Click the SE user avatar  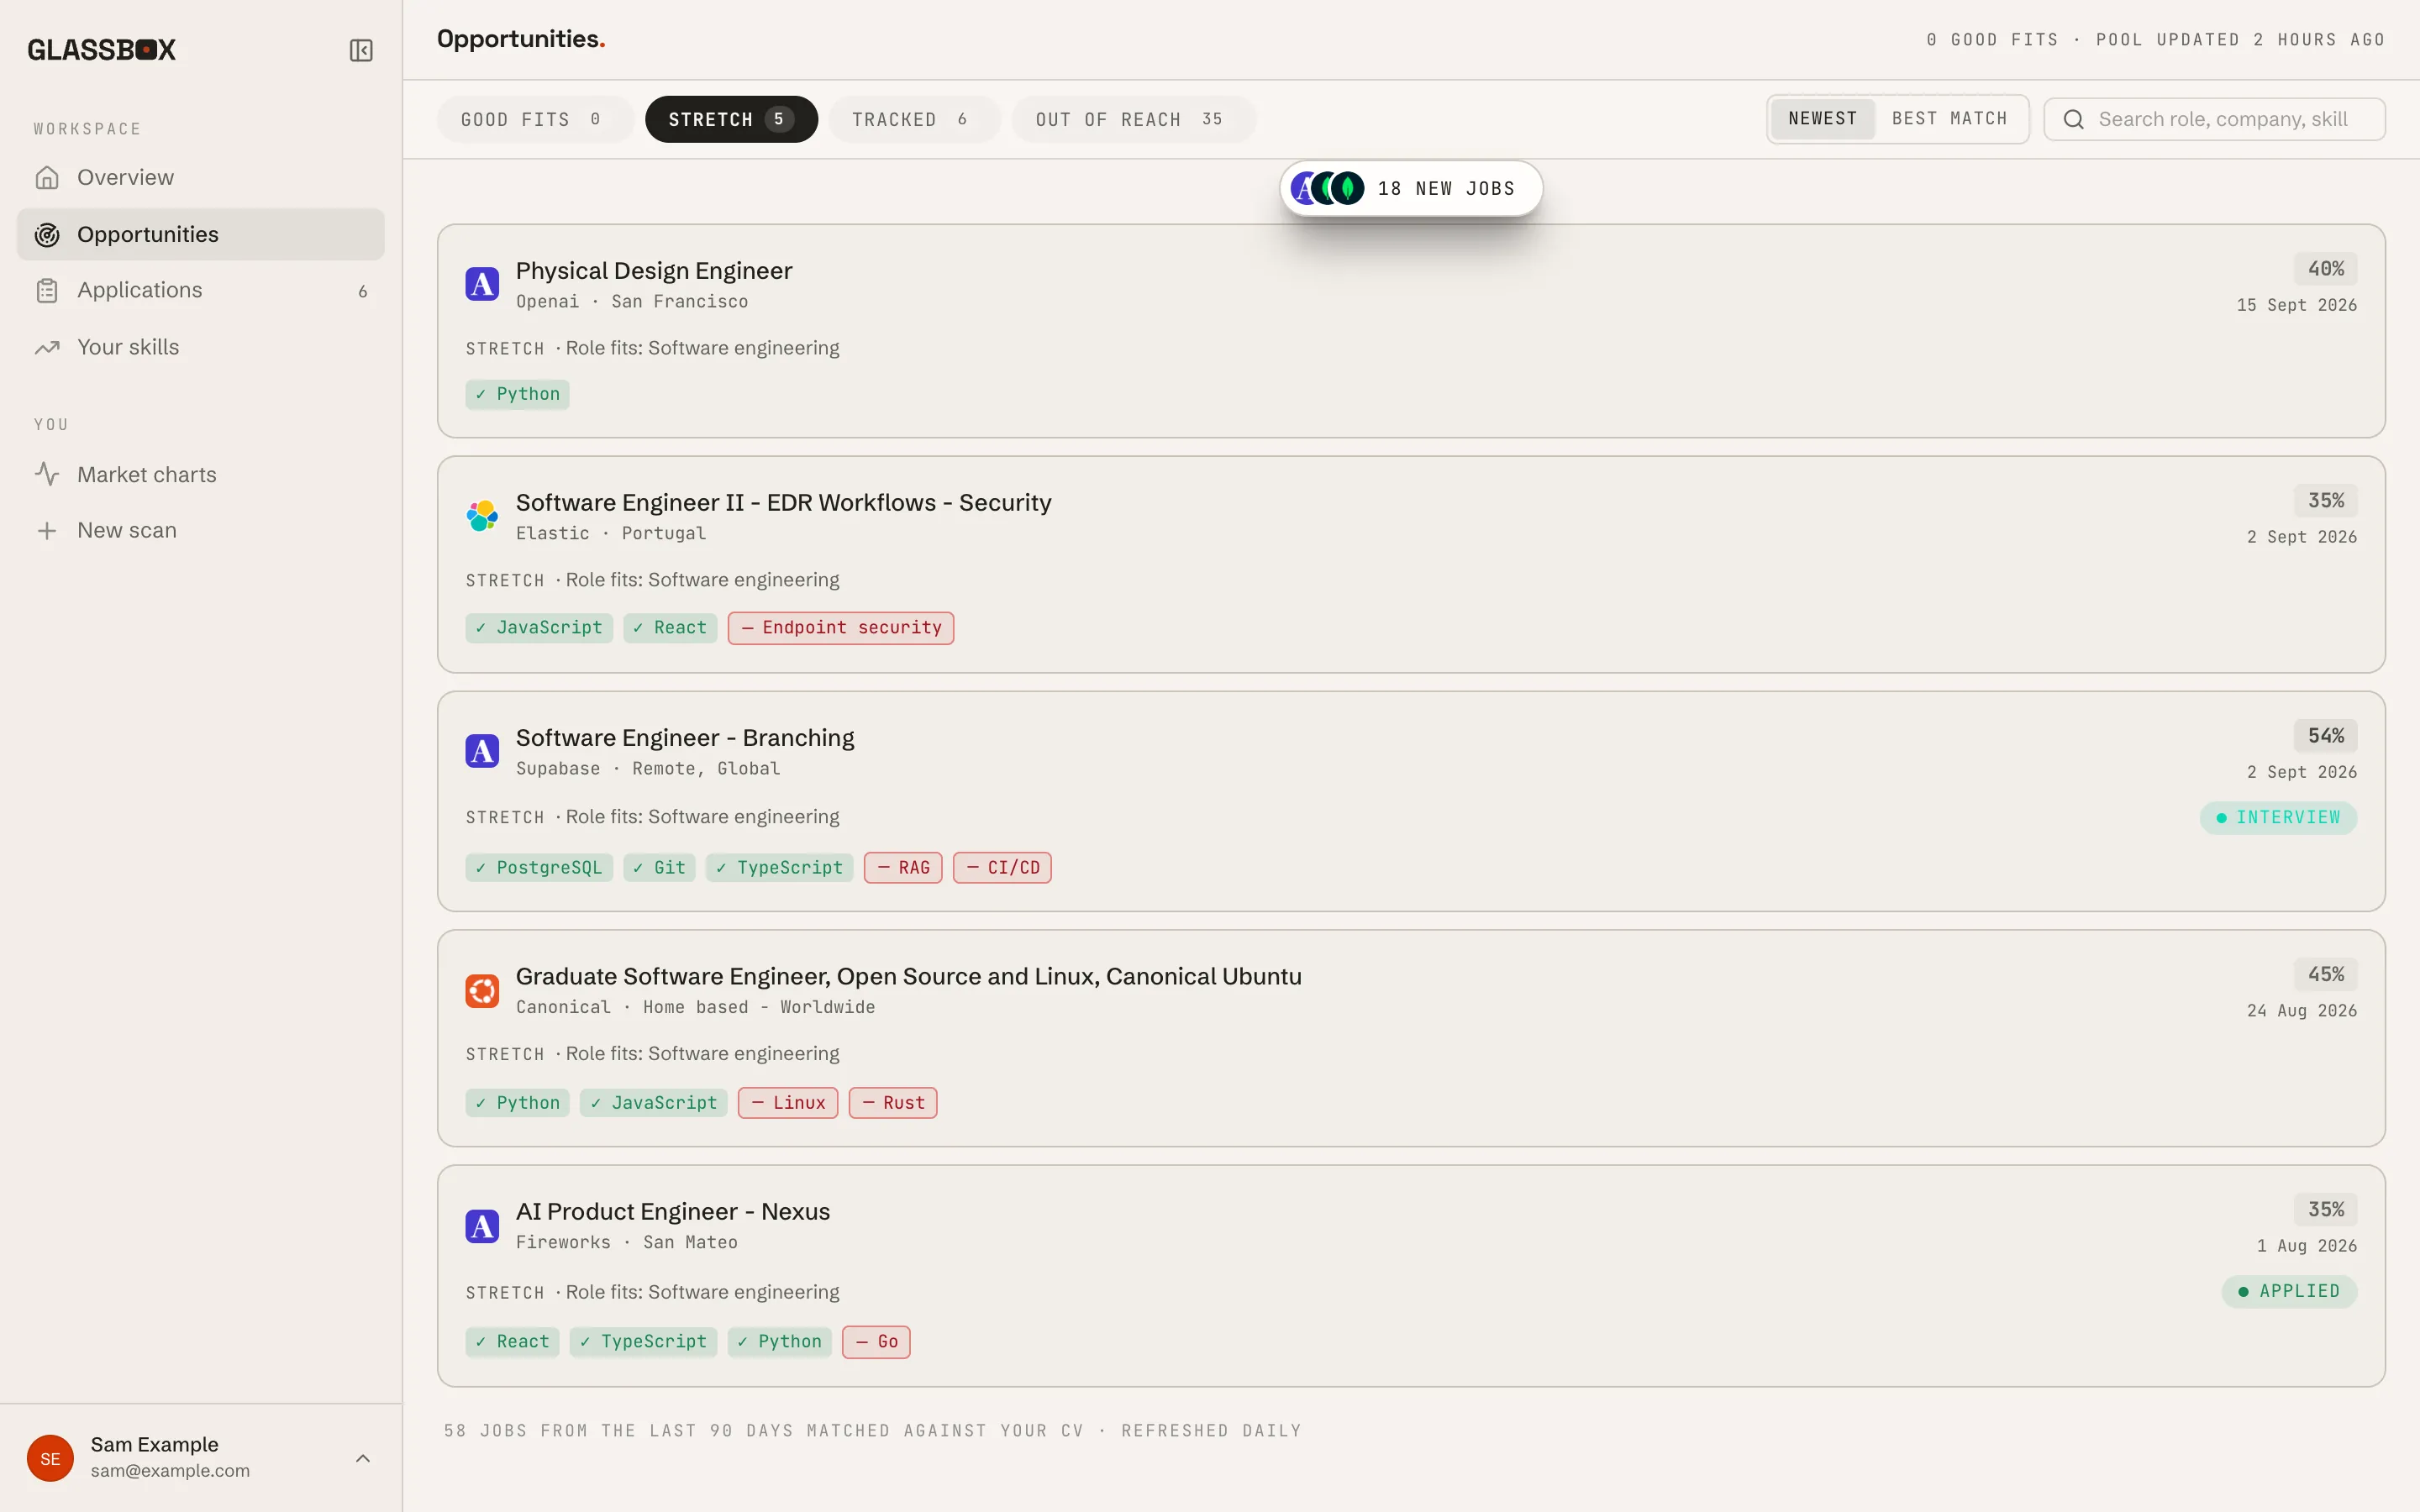50,1458
